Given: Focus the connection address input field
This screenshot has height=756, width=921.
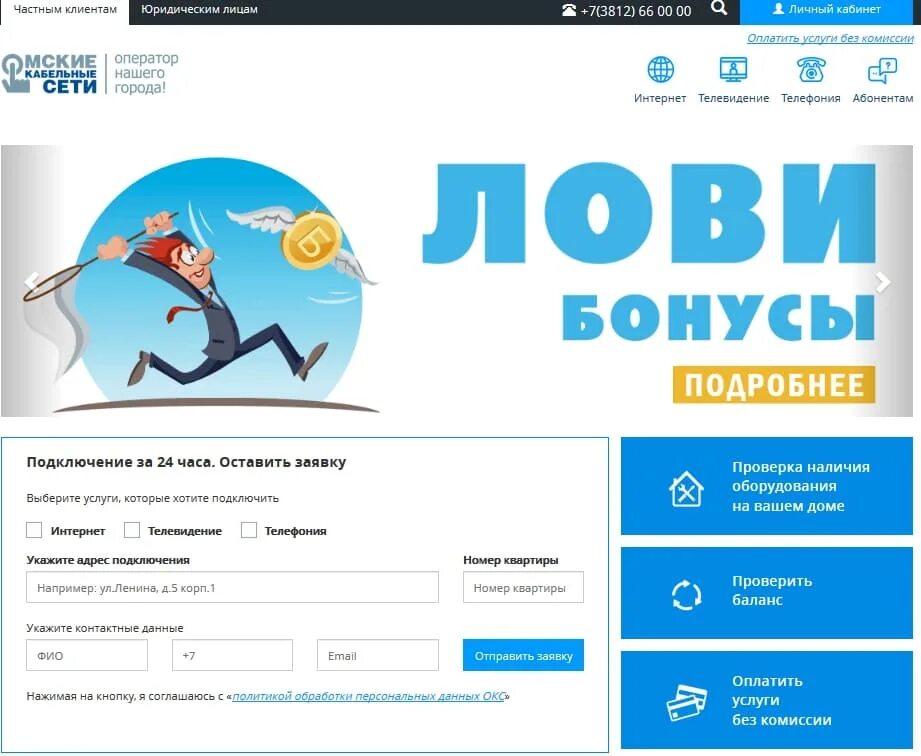Looking at the screenshot, I should 232,587.
